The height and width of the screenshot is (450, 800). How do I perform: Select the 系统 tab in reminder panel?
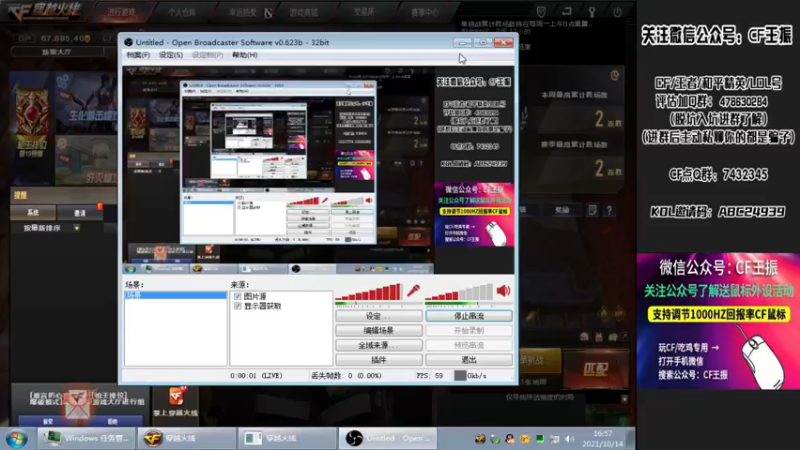[33, 213]
